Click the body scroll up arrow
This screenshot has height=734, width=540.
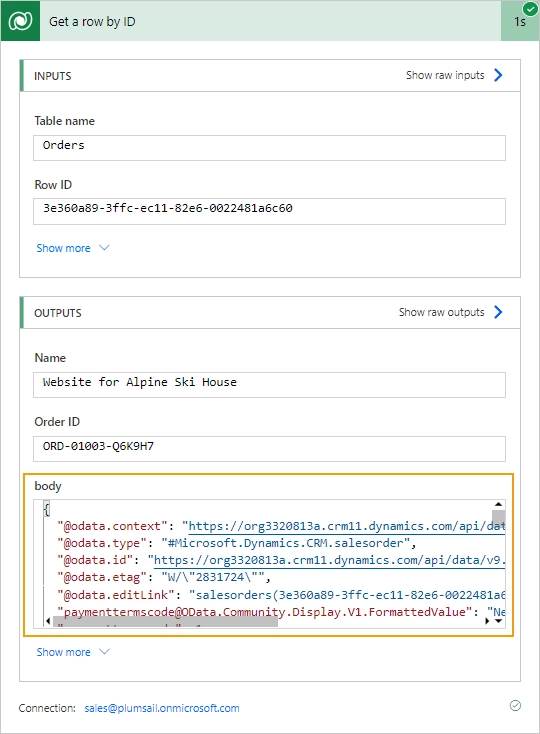click(x=498, y=504)
